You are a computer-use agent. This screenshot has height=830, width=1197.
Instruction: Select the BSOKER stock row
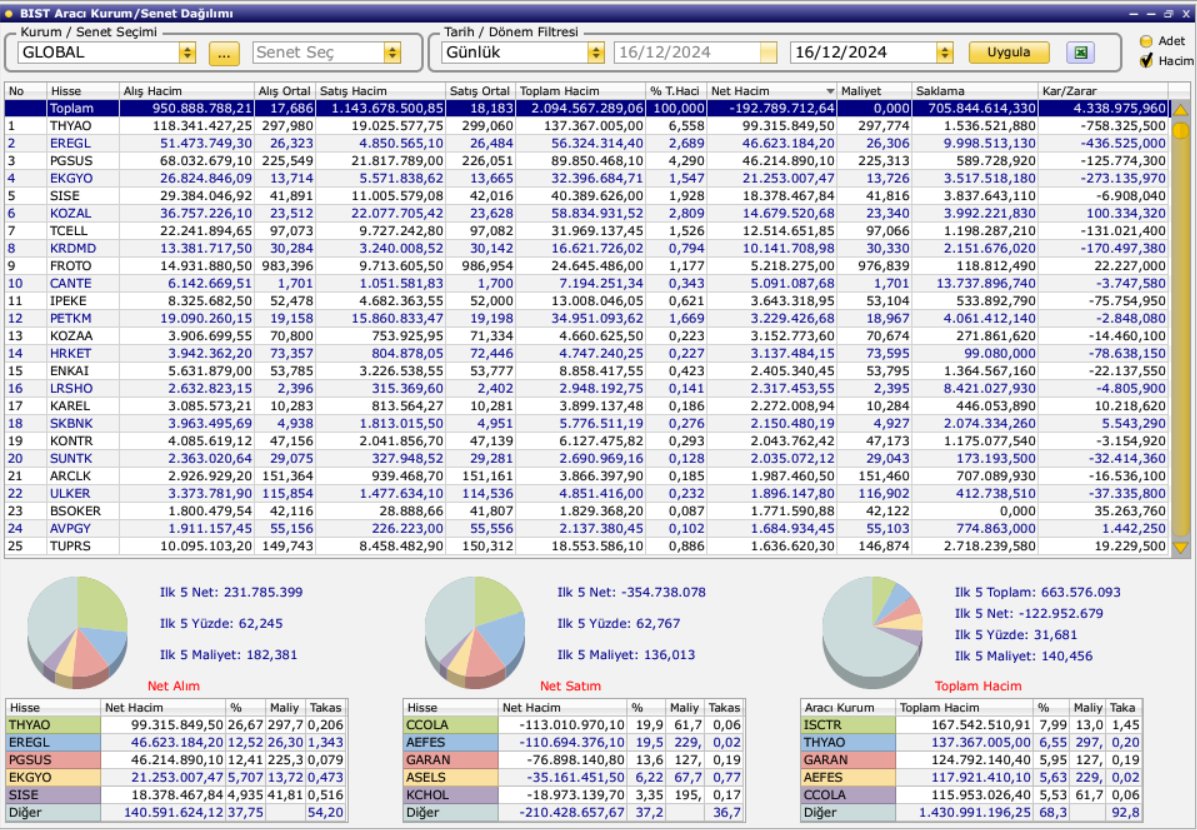coord(586,511)
